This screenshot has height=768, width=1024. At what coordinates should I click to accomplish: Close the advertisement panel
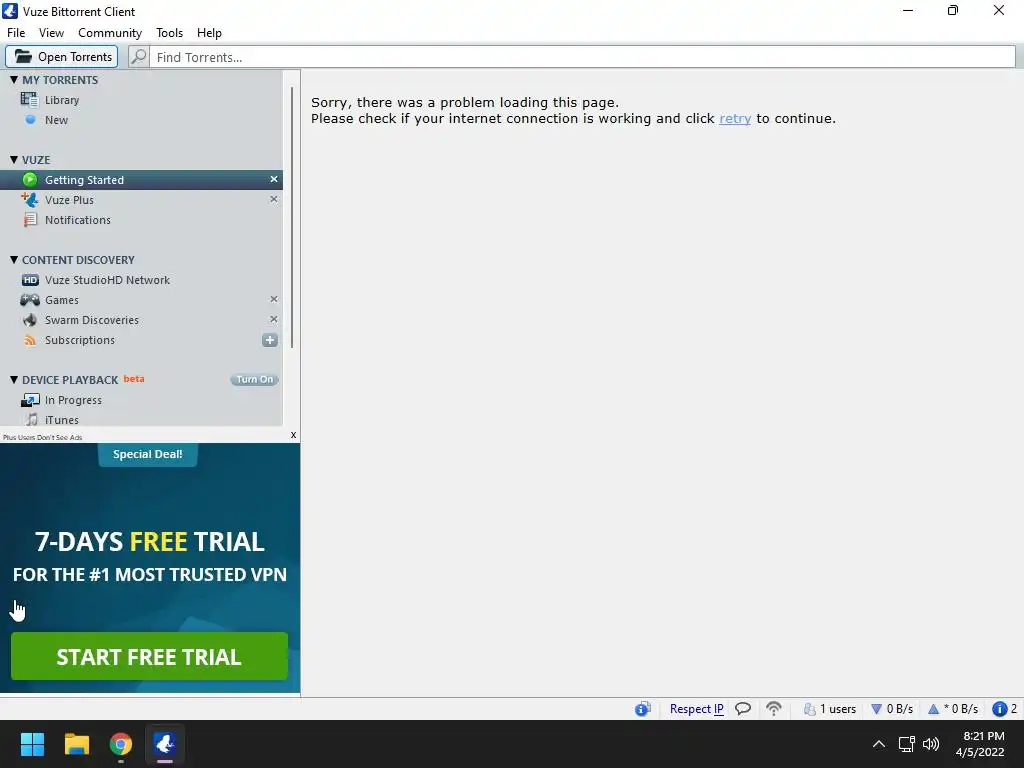293,435
